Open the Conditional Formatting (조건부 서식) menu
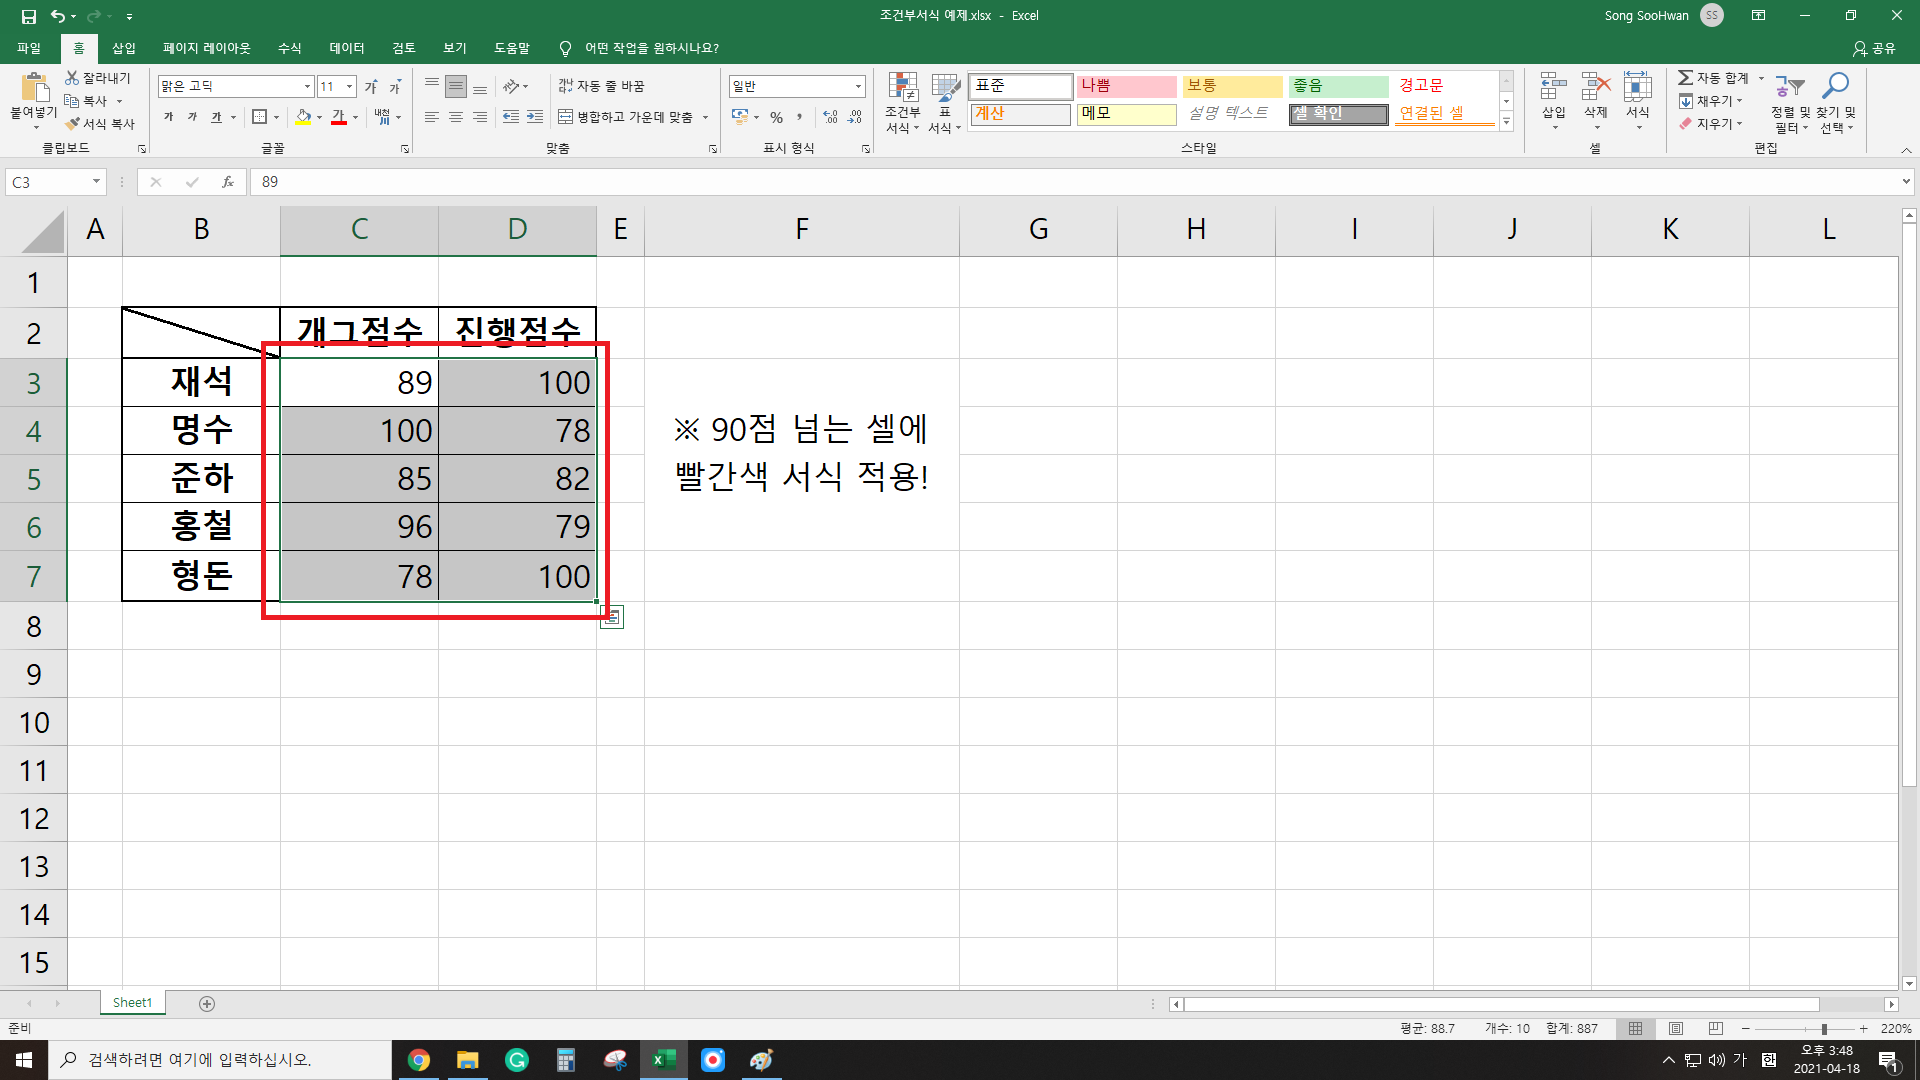The height and width of the screenshot is (1080, 1920). (x=902, y=103)
